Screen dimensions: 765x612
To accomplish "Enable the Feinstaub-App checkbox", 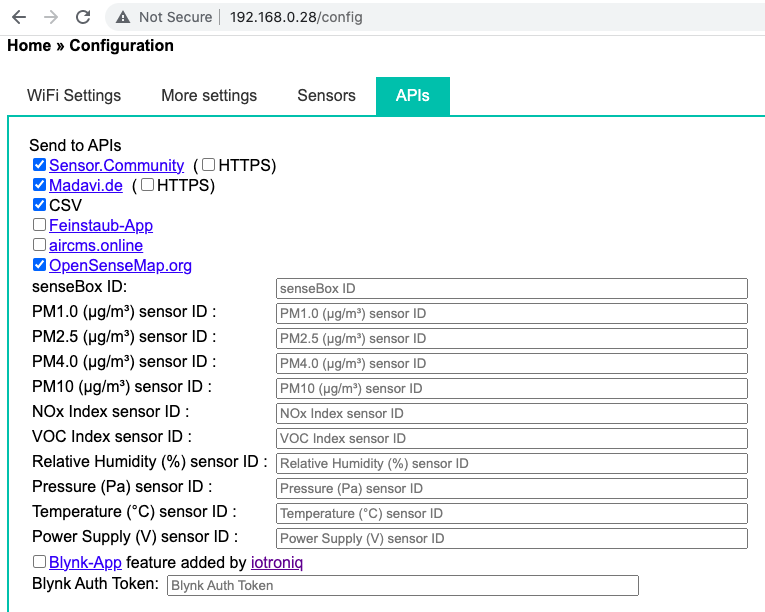I will tap(39, 225).
